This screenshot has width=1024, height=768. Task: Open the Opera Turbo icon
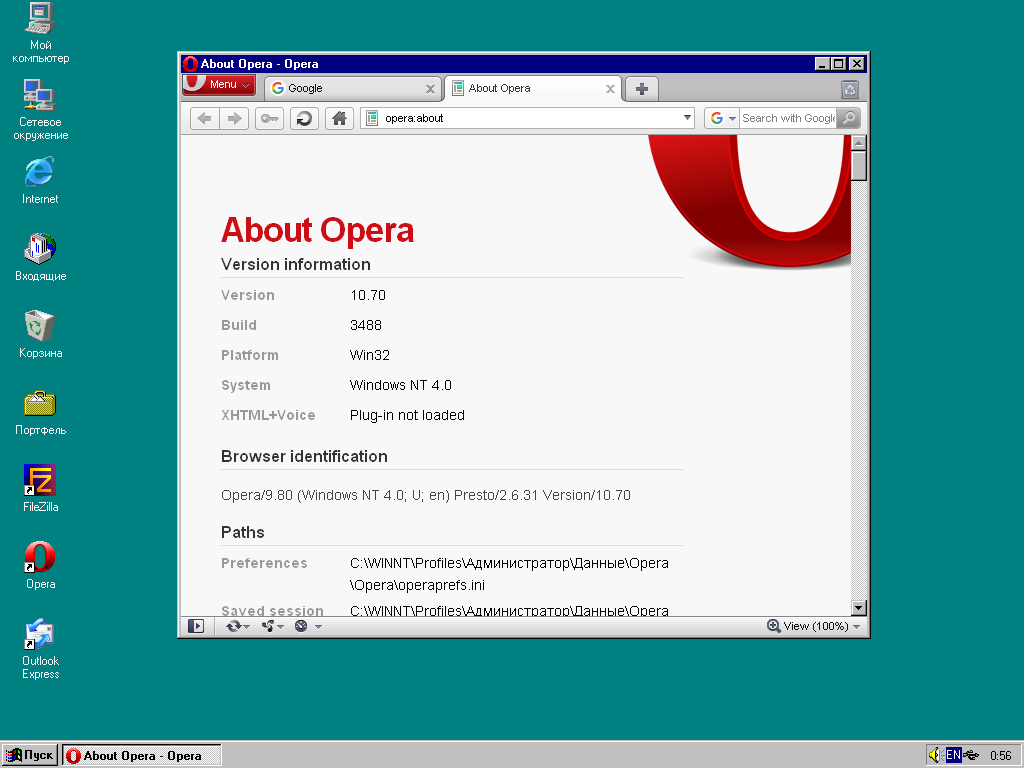click(x=301, y=626)
